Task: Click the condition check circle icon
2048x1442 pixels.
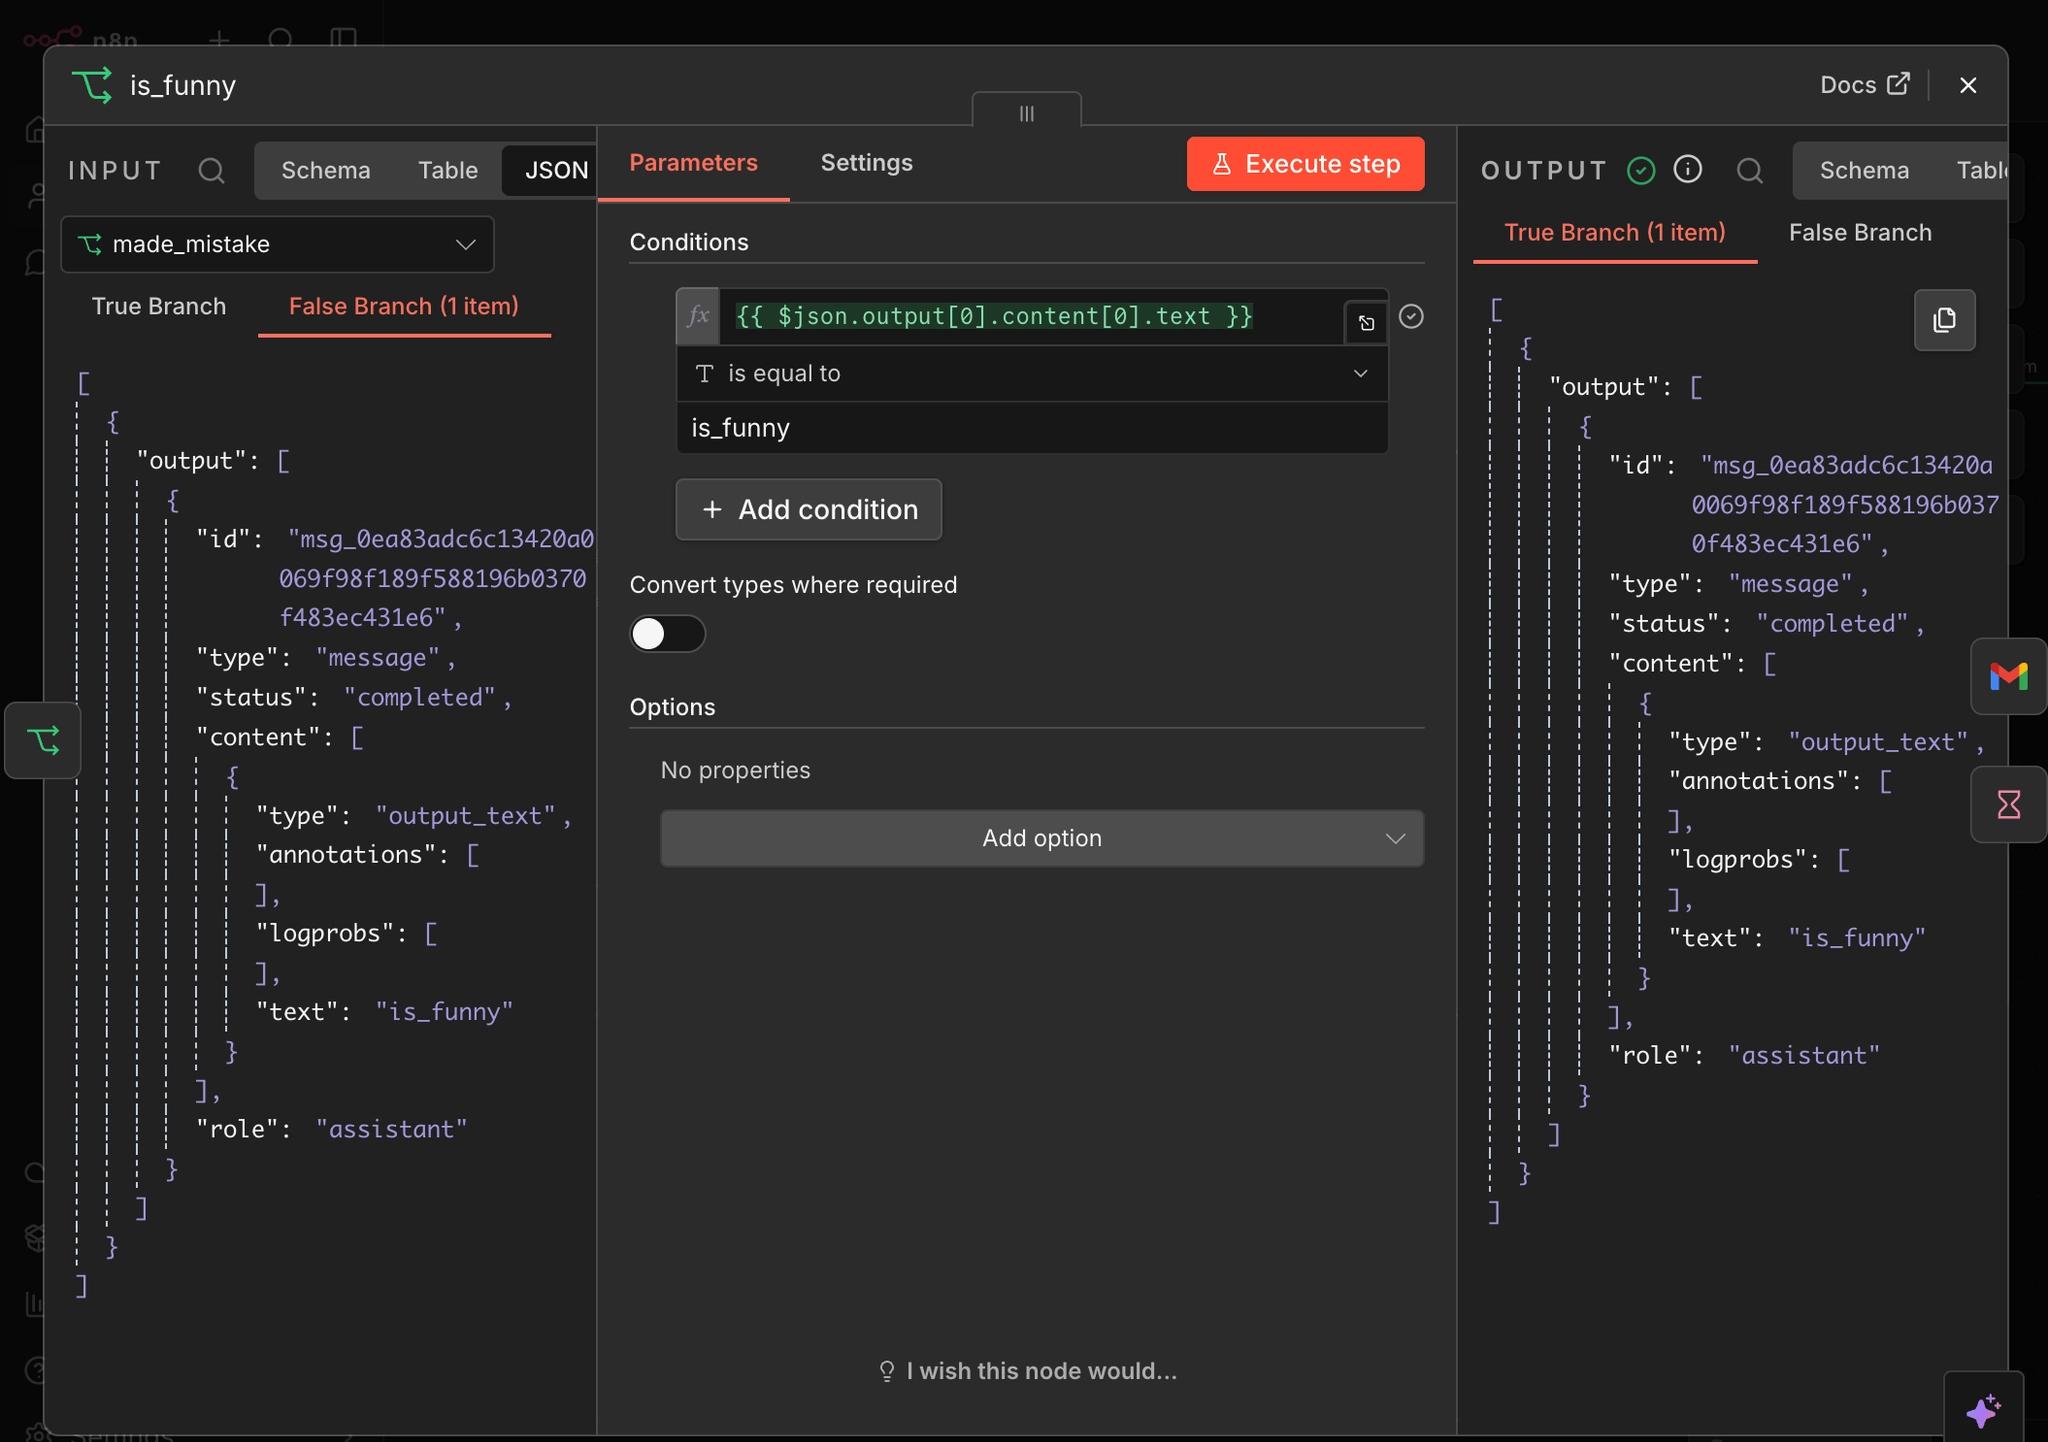Action: pos(1411,316)
